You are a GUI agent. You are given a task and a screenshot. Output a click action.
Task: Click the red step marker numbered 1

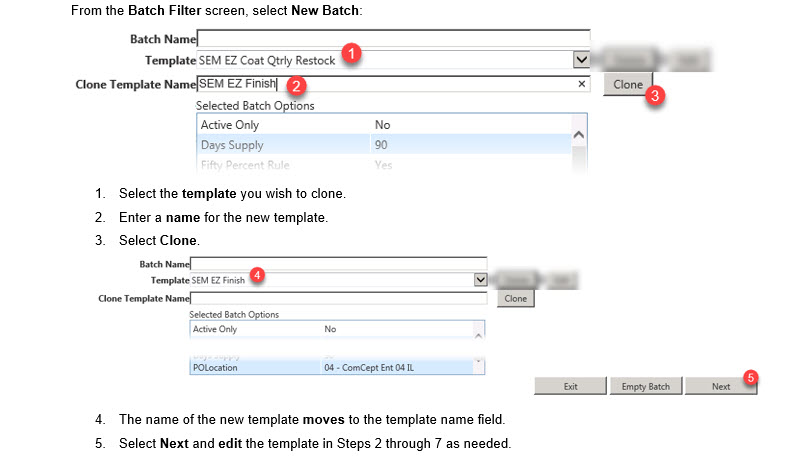click(351, 55)
